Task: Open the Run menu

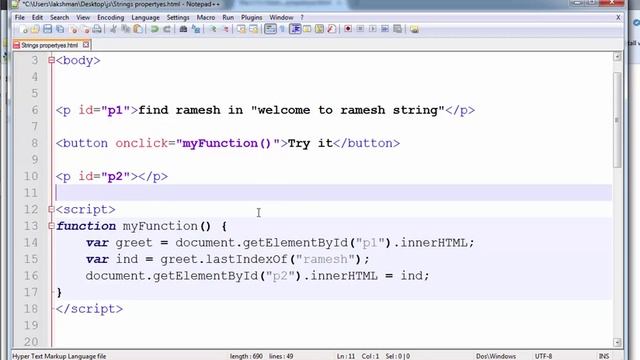Action: pyautogui.click(x=228, y=18)
